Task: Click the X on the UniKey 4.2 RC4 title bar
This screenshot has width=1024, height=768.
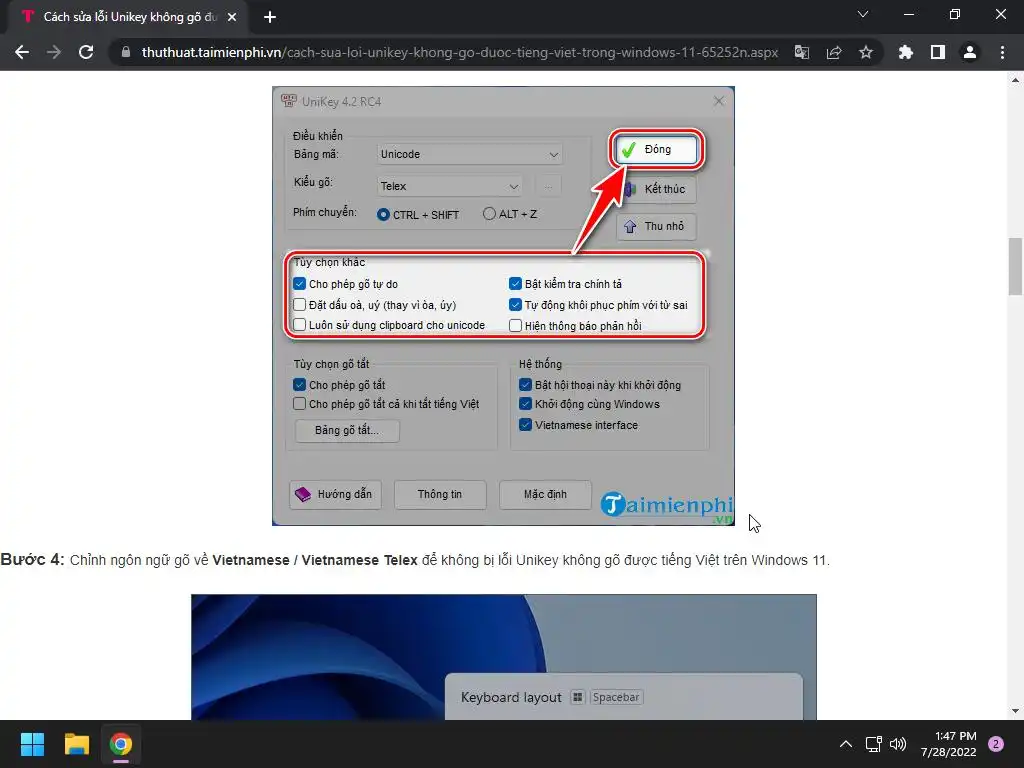Action: coord(719,101)
